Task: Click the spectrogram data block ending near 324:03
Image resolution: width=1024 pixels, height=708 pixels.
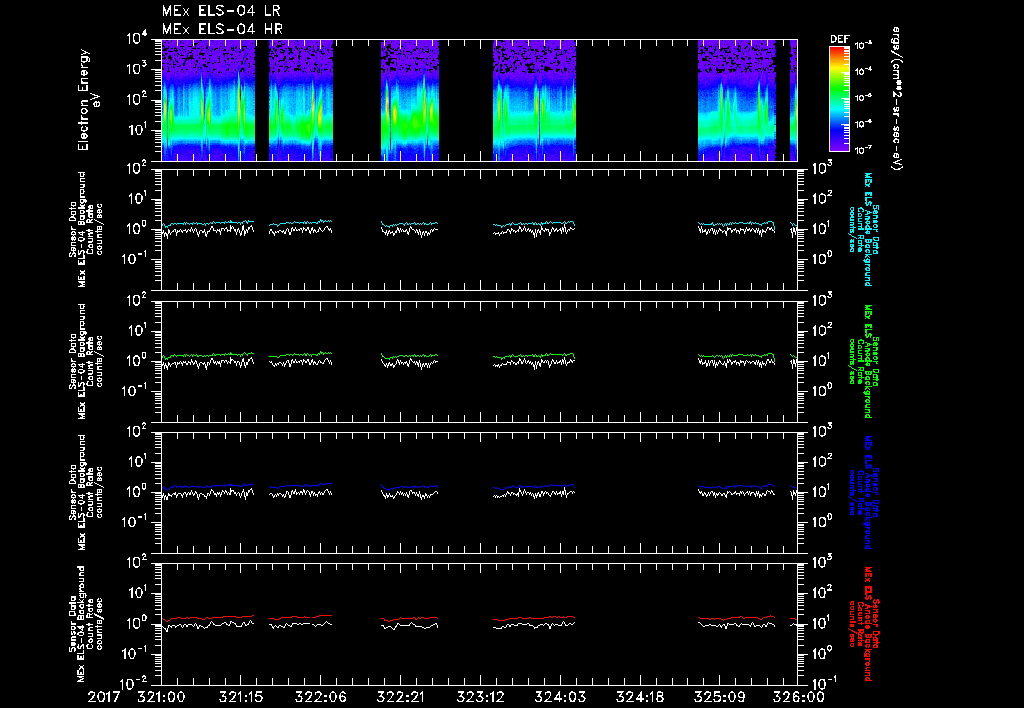Action: pyautogui.click(x=534, y=100)
